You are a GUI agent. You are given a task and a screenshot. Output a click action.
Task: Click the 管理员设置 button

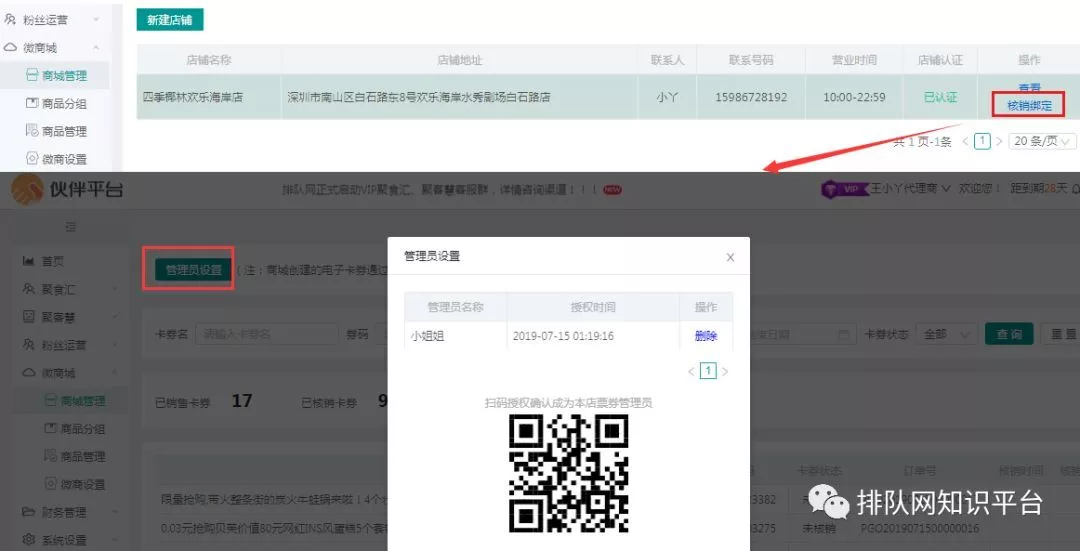tap(193, 269)
